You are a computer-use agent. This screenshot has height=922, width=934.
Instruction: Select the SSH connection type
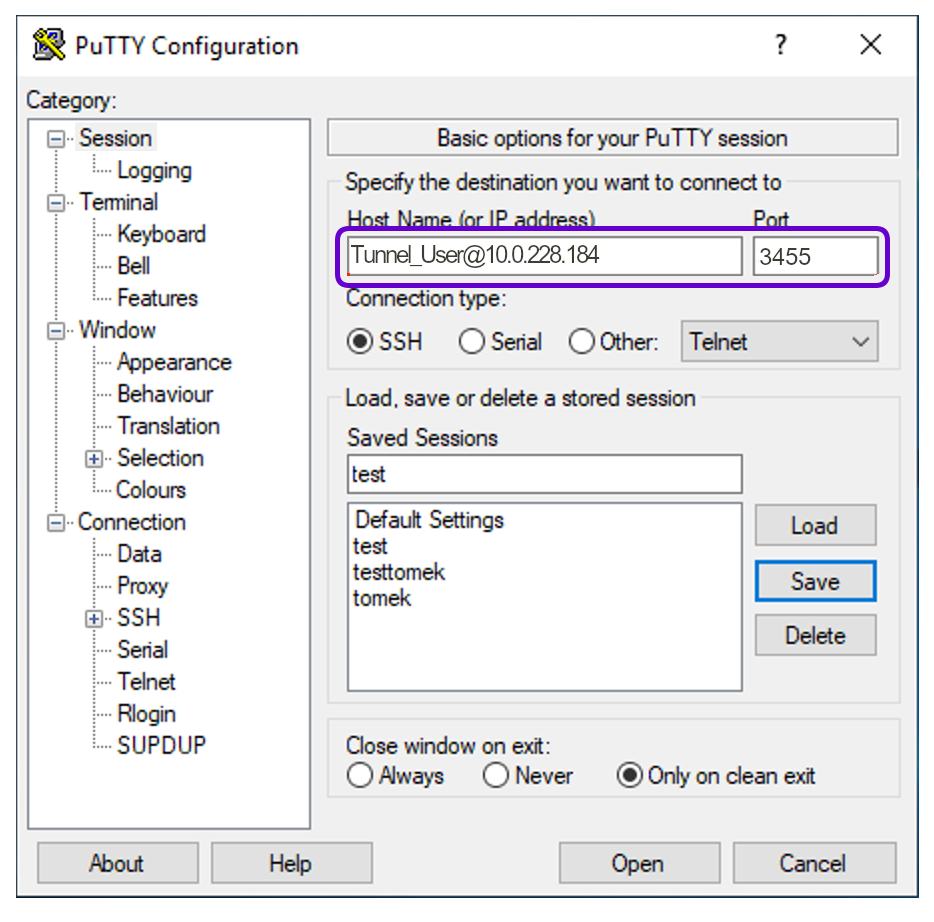click(x=360, y=342)
